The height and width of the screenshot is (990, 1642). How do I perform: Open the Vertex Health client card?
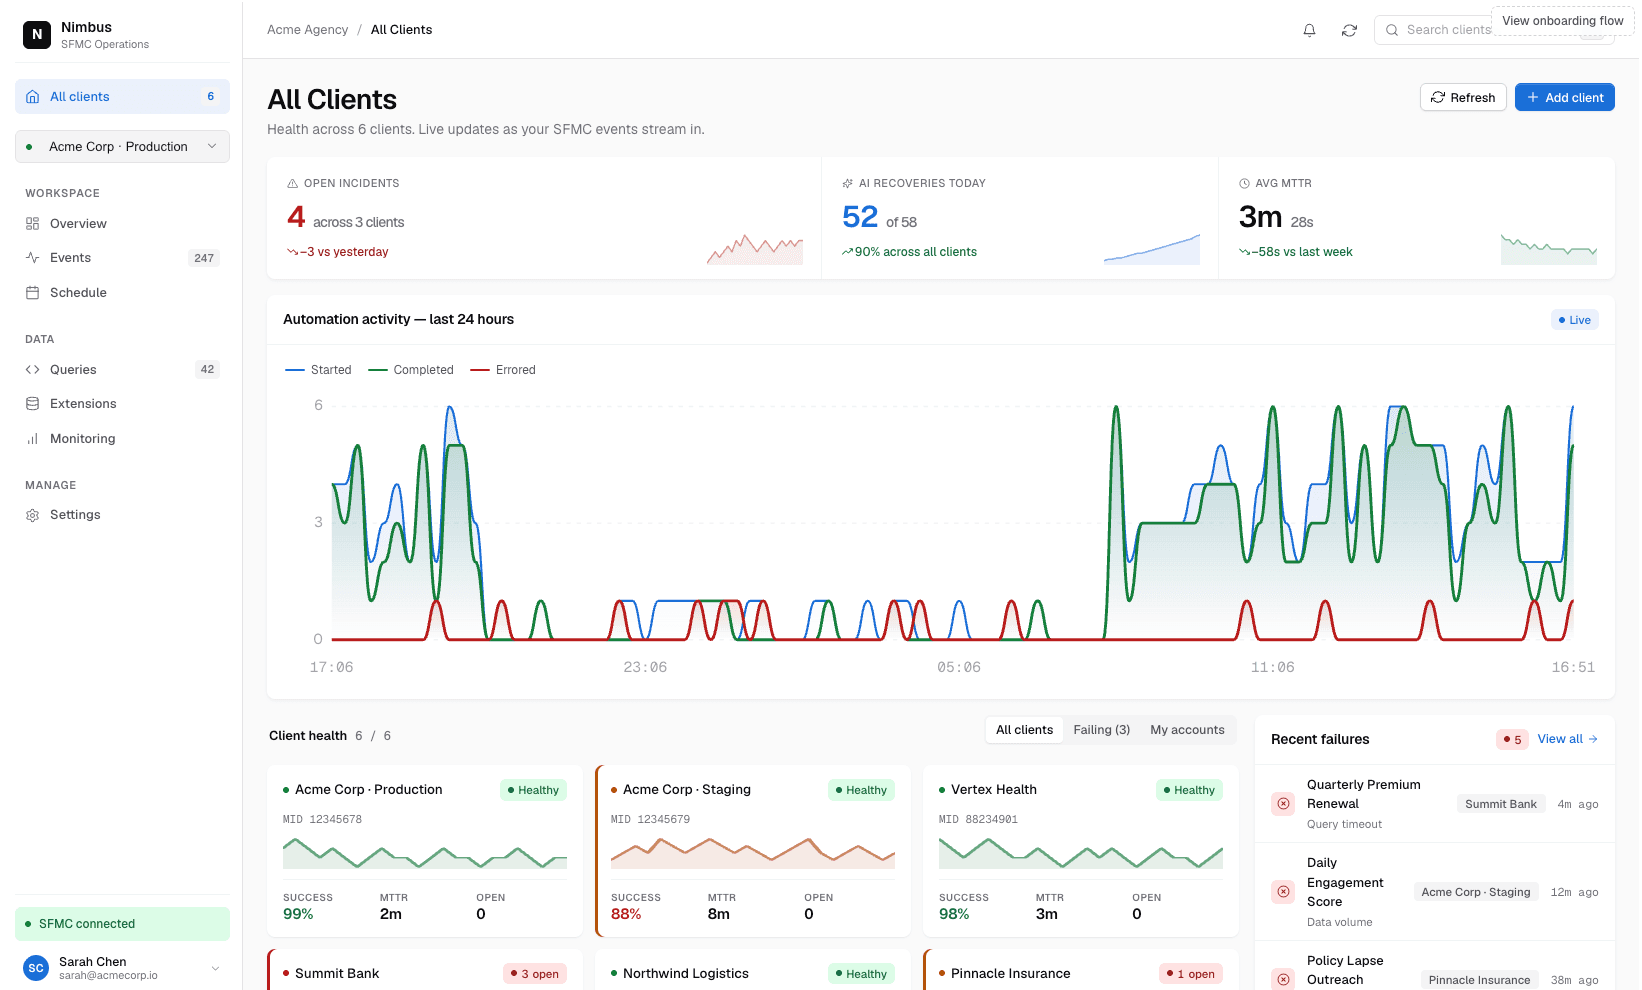(x=1081, y=851)
